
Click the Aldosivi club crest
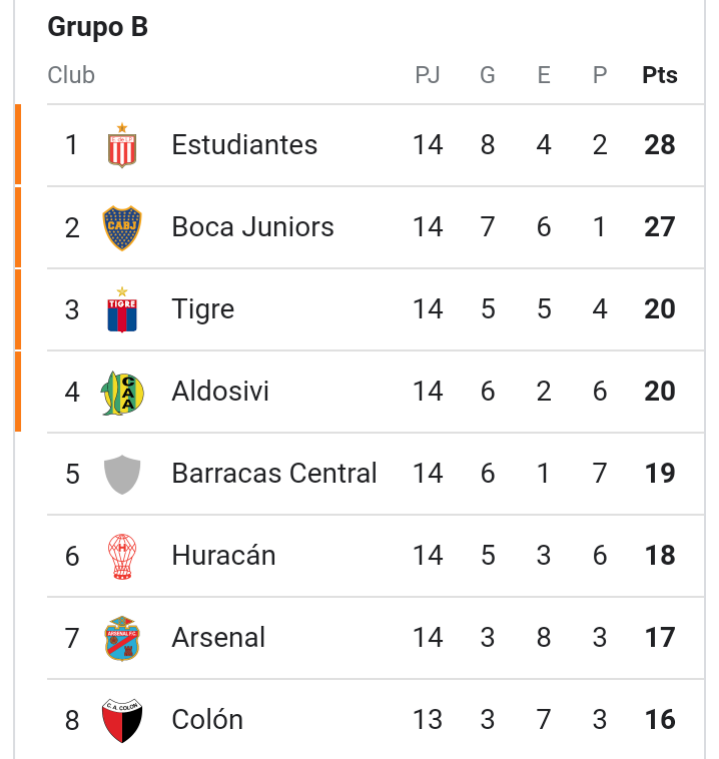(x=122, y=393)
